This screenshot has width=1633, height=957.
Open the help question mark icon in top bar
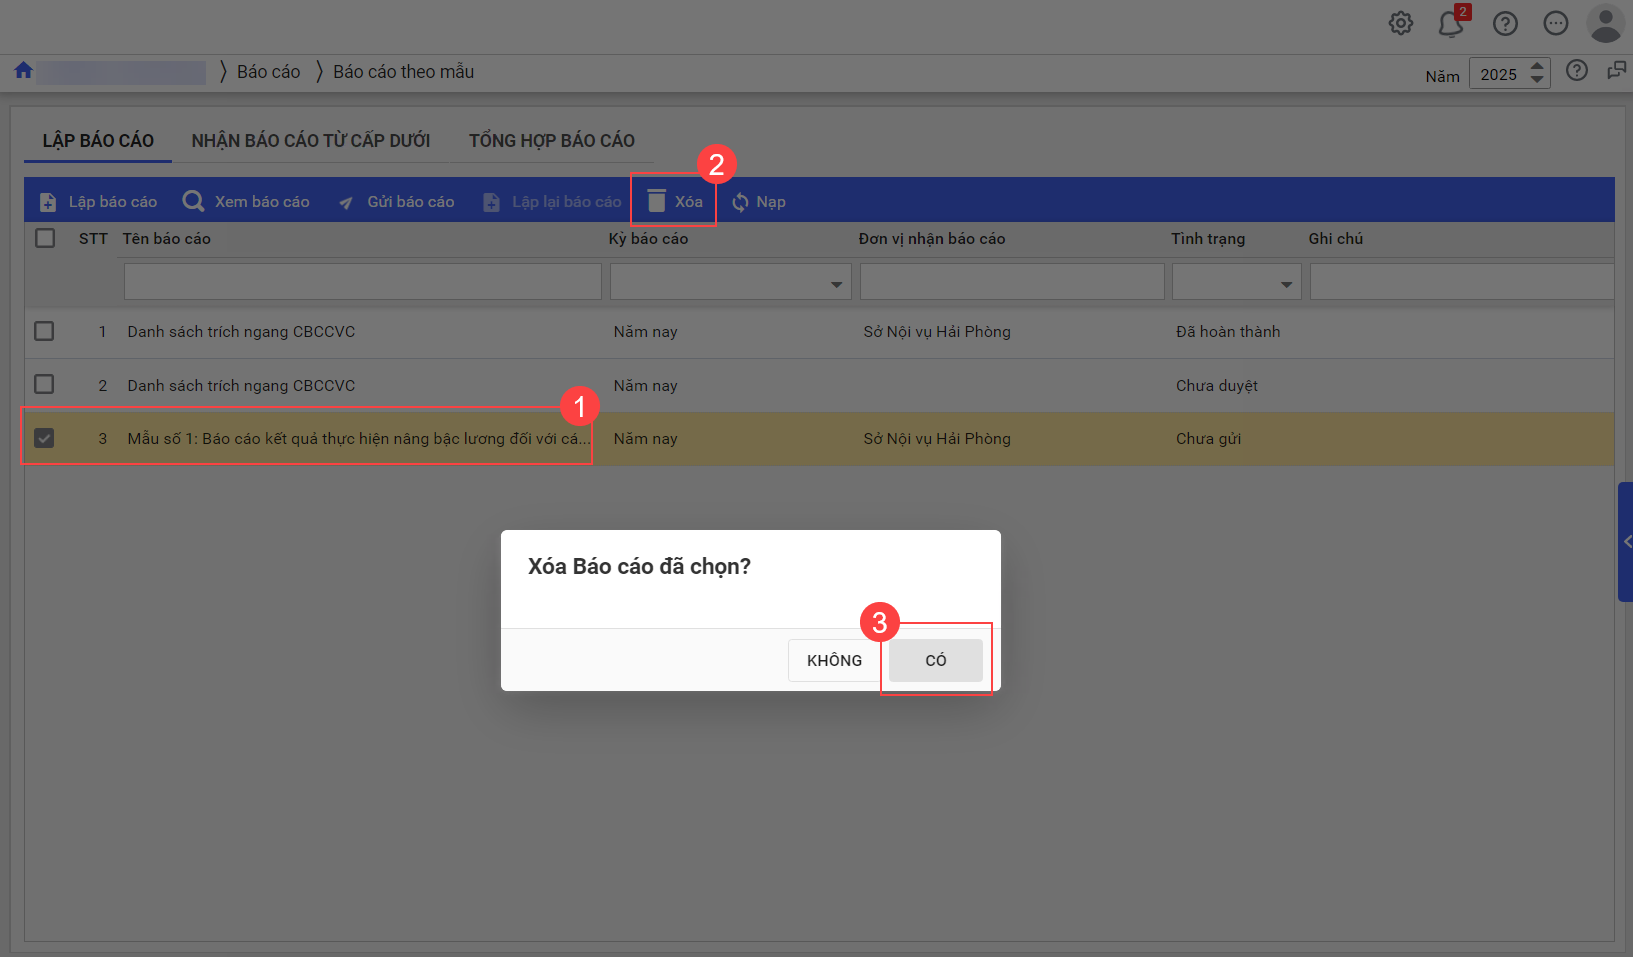click(x=1505, y=23)
